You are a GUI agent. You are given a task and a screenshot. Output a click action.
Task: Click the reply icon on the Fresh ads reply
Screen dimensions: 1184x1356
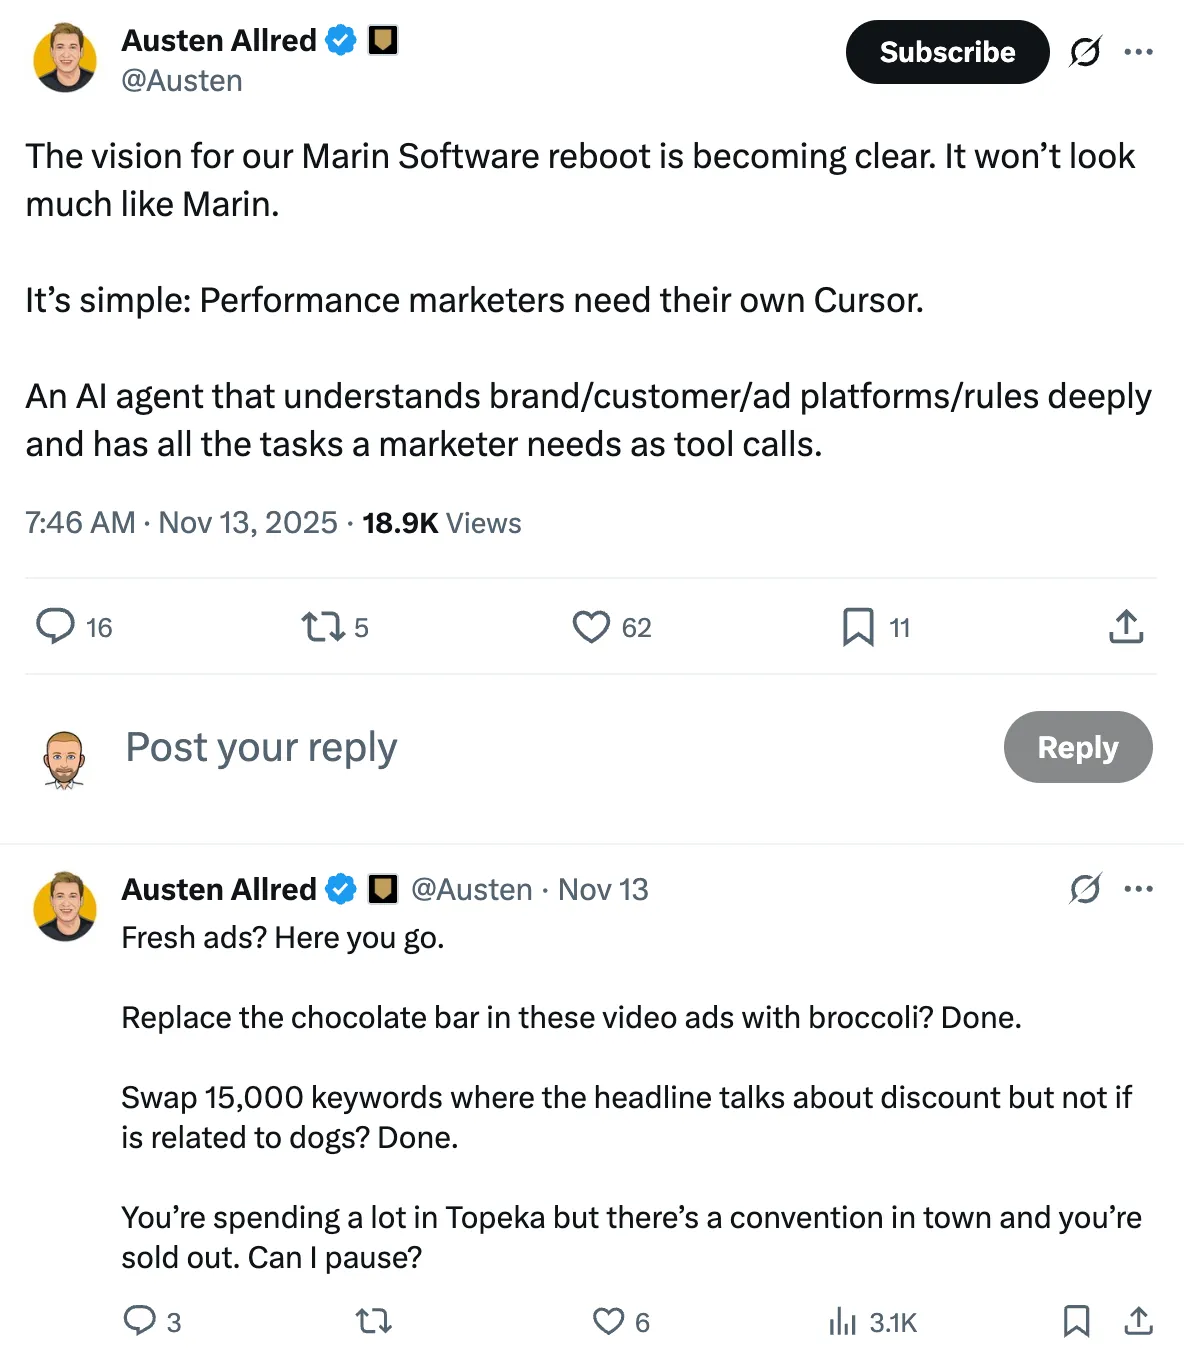139,1321
